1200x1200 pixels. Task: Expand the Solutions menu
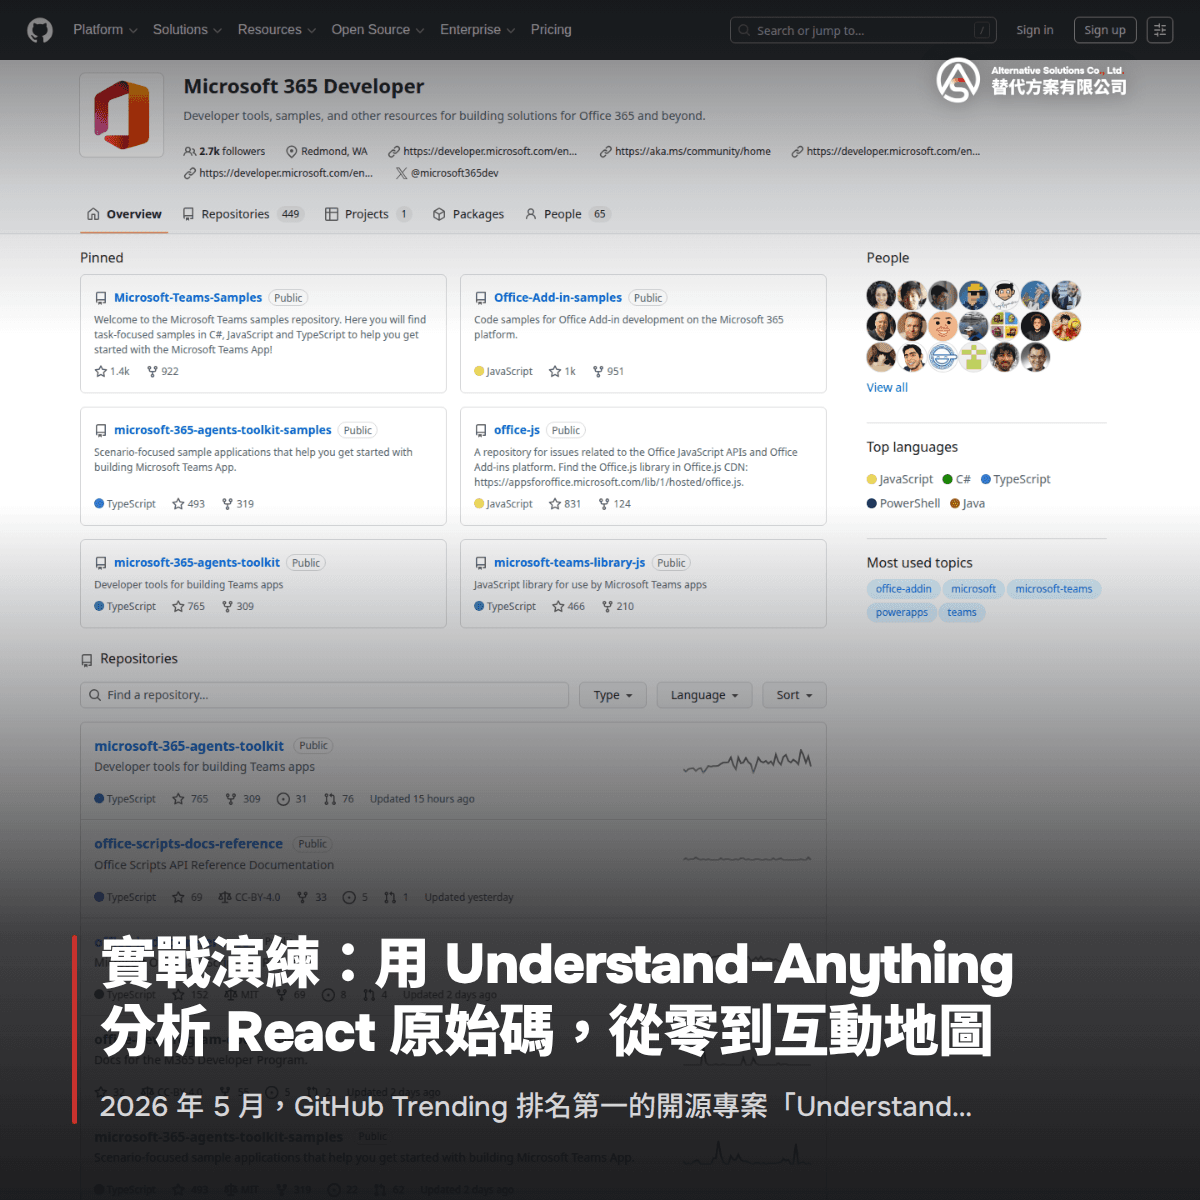coord(187,30)
